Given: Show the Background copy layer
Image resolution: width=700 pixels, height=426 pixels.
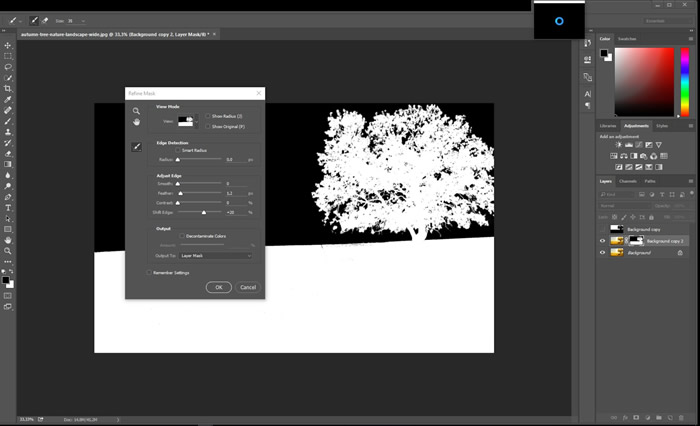Looking at the screenshot, I should coord(602,229).
